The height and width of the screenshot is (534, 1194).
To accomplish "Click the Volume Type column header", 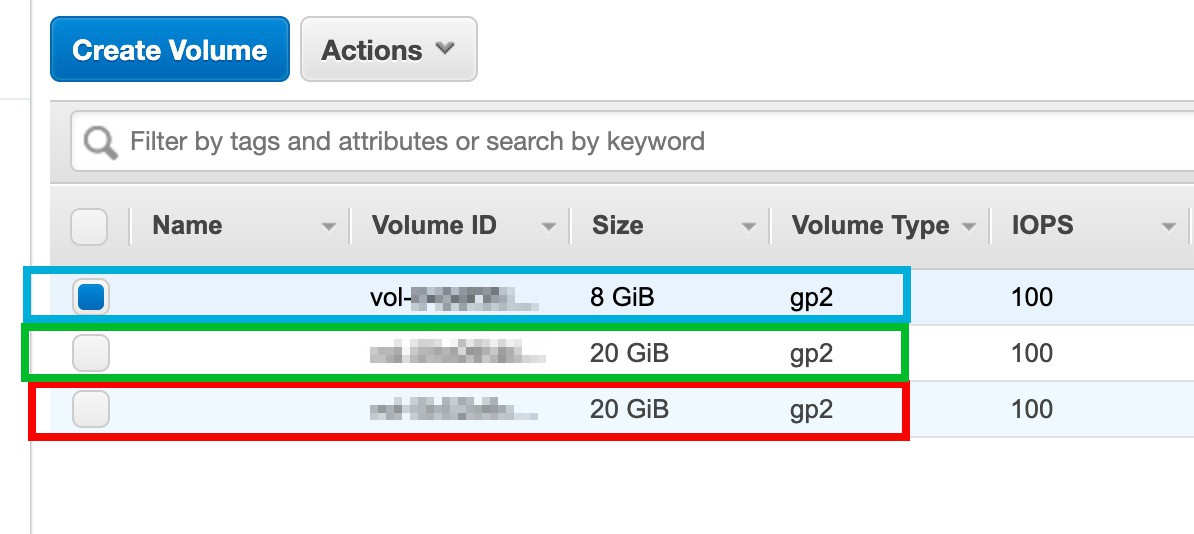I will pyautogui.click(x=870, y=225).
